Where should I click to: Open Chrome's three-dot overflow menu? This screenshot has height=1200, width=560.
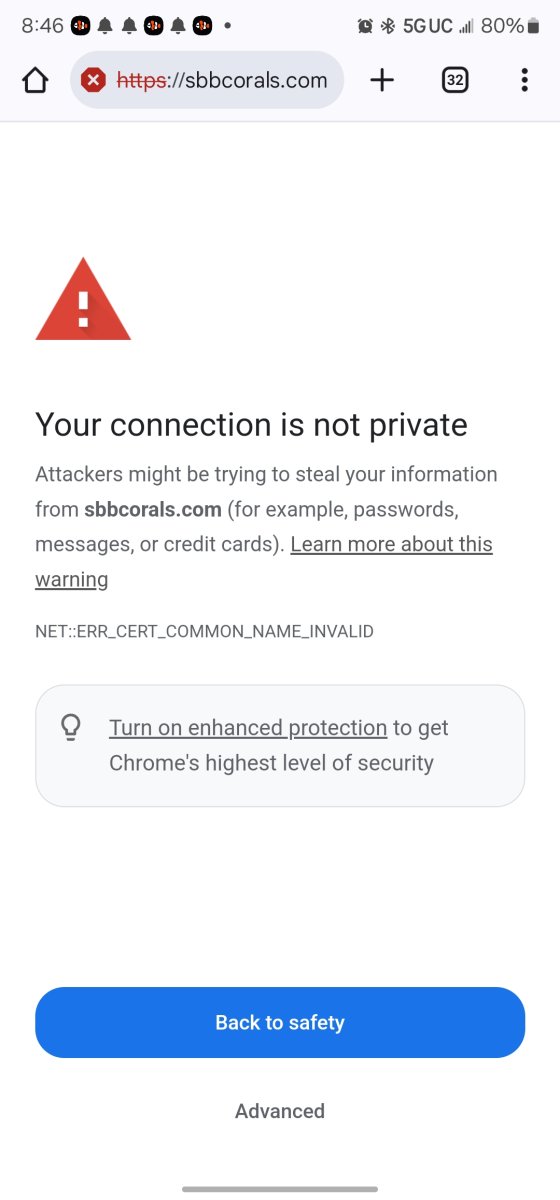point(524,80)
